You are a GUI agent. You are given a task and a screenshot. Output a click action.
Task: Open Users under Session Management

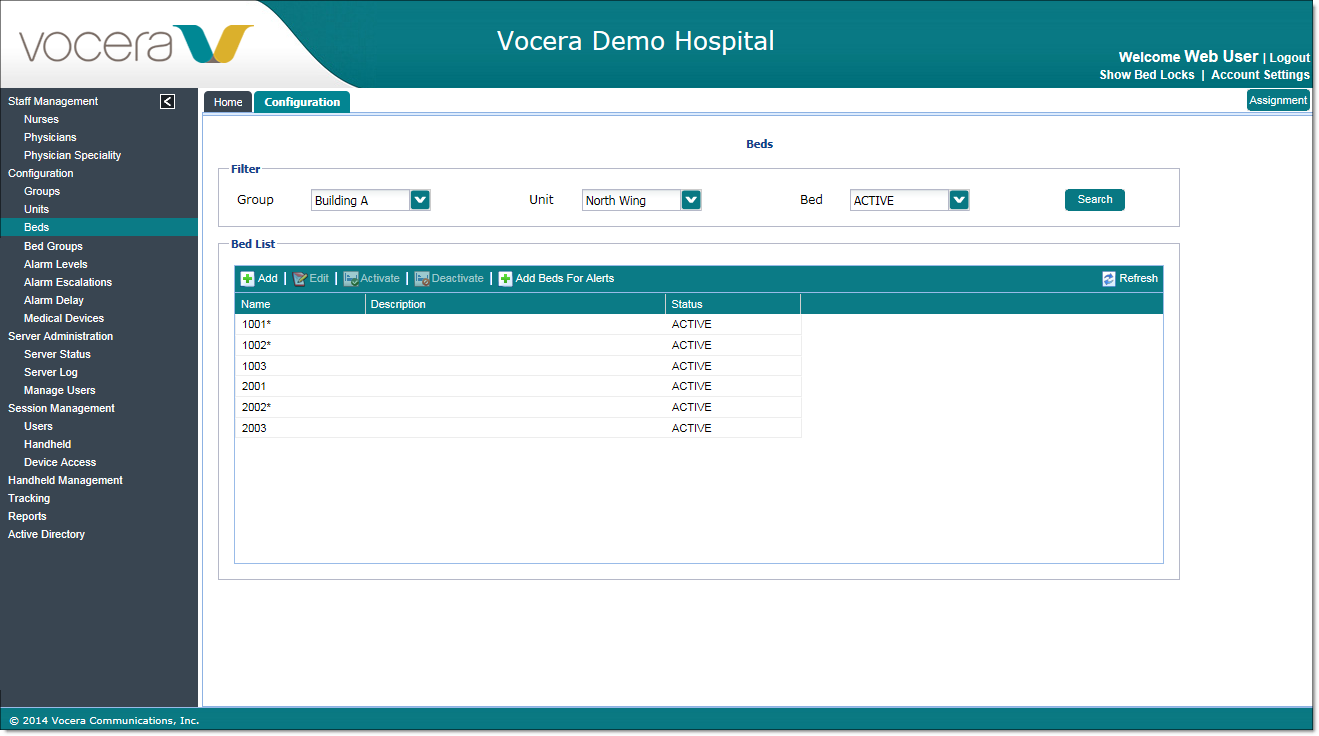[x=38, y=426]
